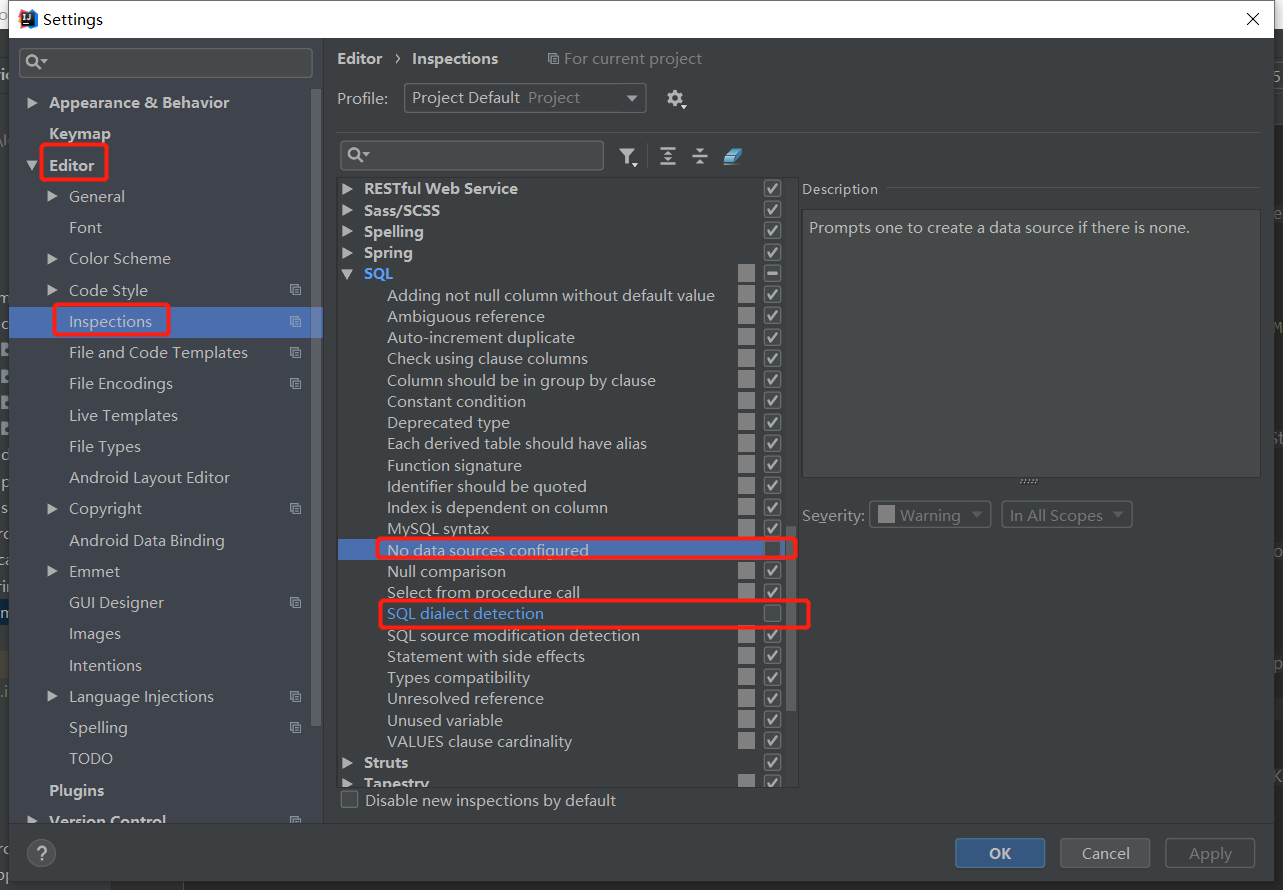
Task: Toggle the Deprecated type inspection checkbox
Action: pyautogui.click(x=772, y=422)
